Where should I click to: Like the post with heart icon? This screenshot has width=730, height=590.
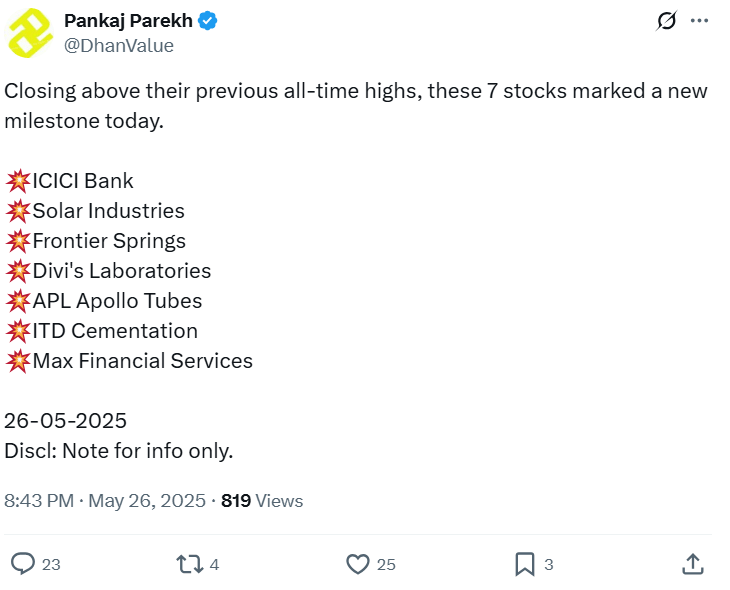[358, 564]
